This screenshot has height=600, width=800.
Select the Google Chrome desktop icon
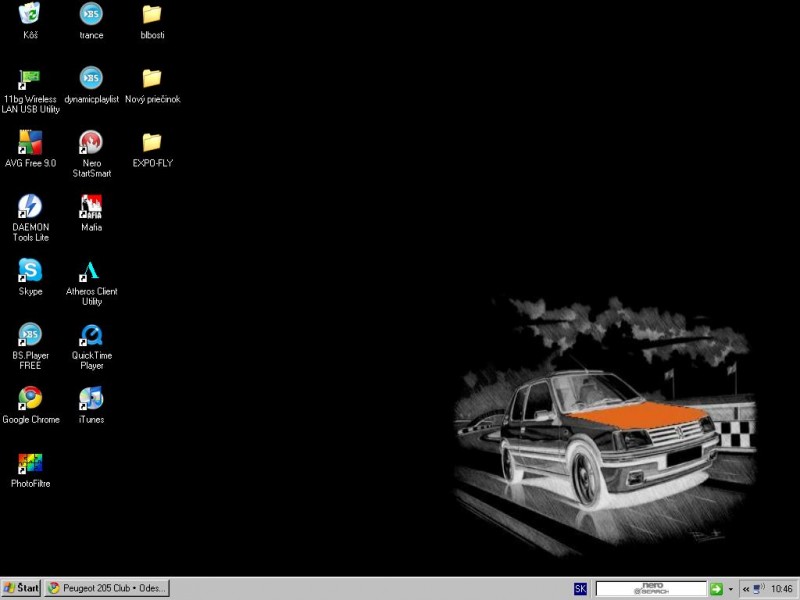(x=30, y=398)
